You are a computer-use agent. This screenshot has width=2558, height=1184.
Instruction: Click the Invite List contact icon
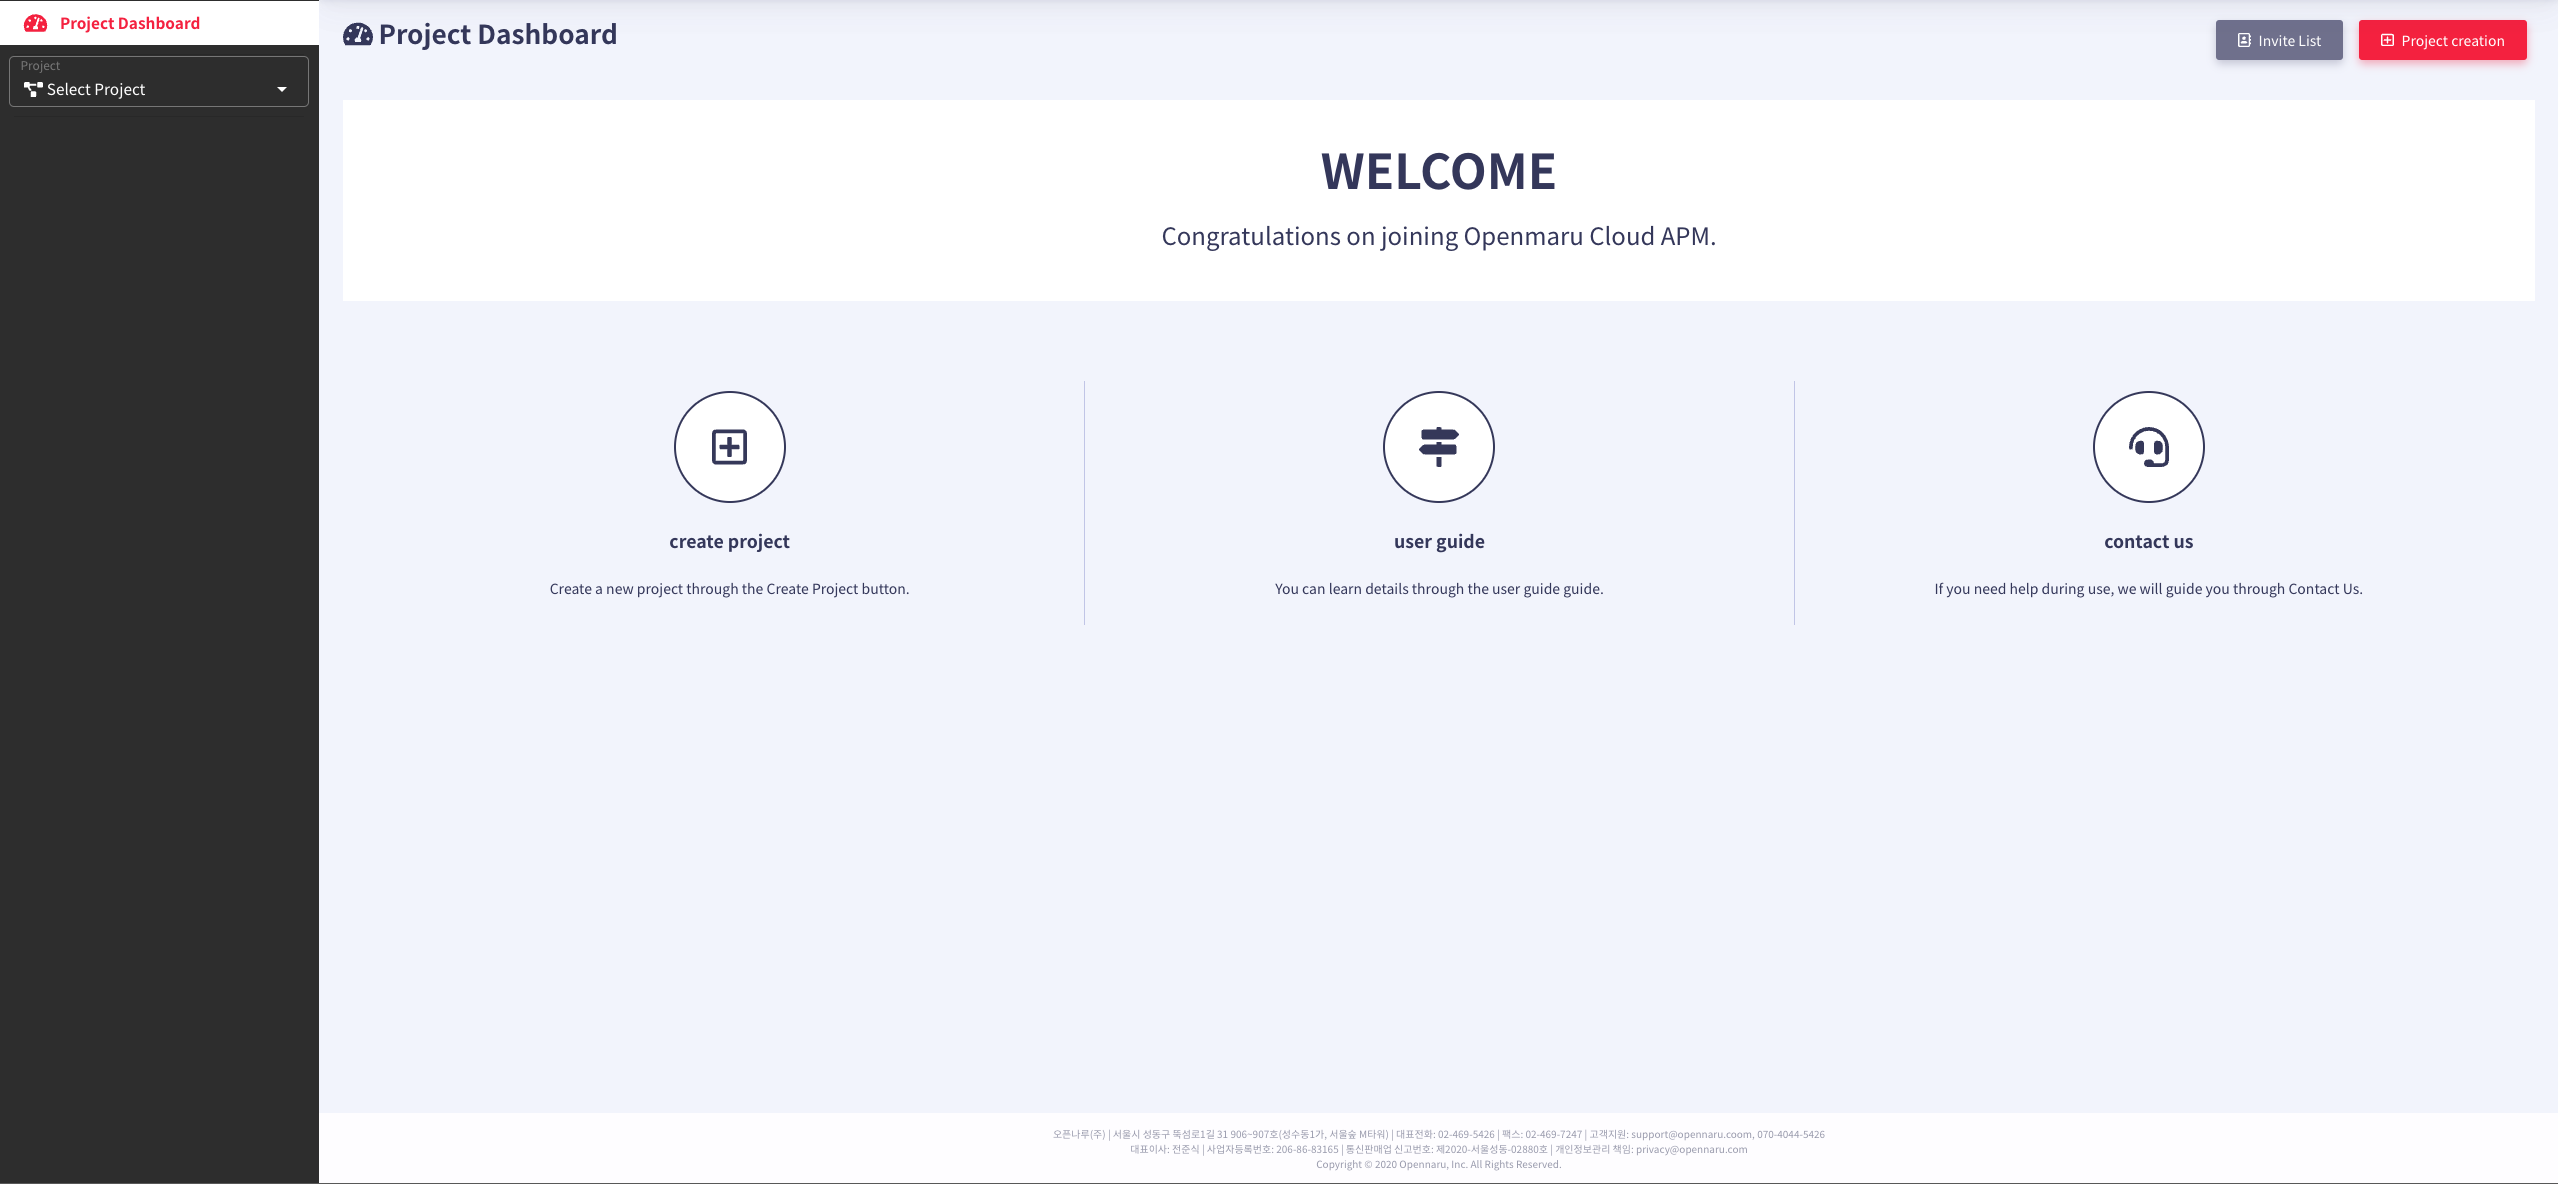pyautogui.click(x=2244, y=41)
